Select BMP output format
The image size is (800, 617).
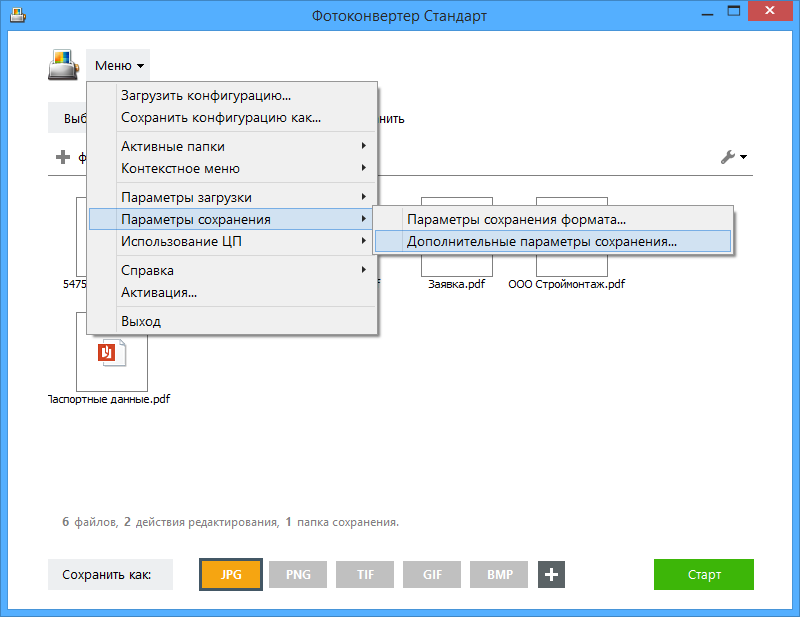(499, 575)
